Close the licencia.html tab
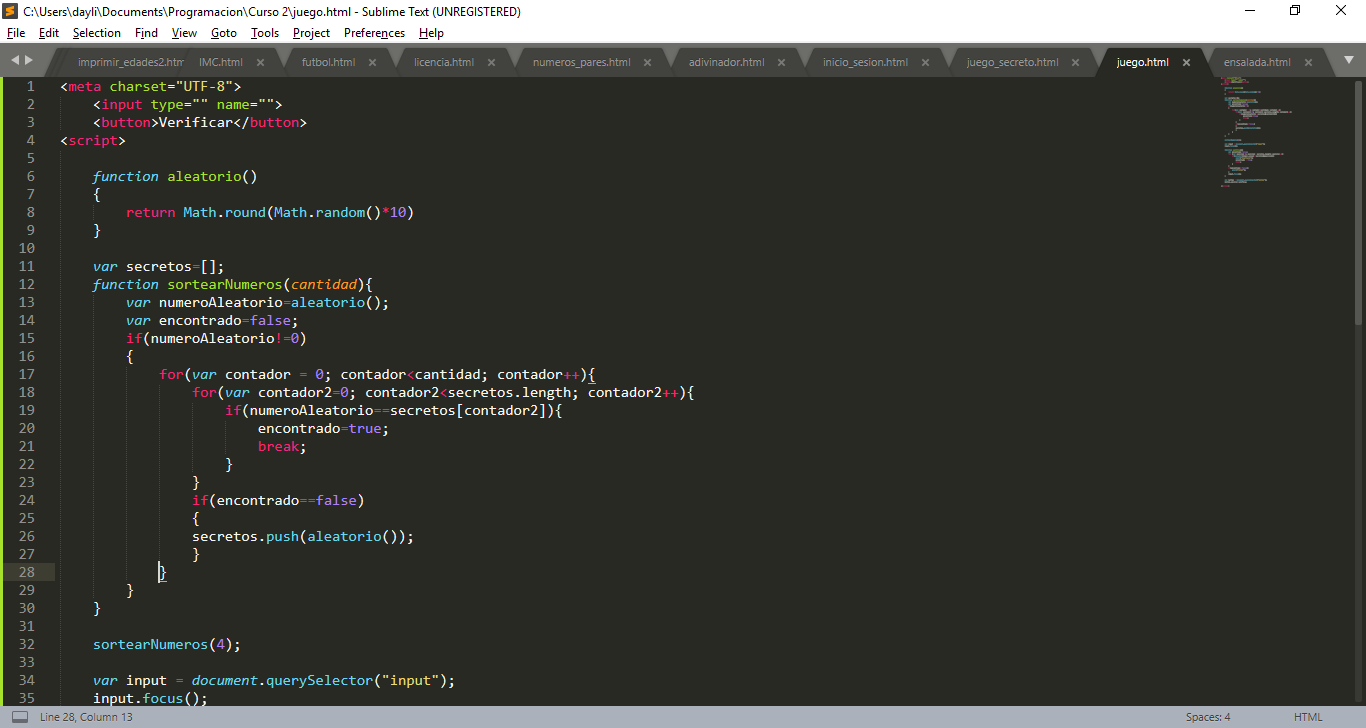The height and width of the screenshot is (728, 1366). click(493, 62)
